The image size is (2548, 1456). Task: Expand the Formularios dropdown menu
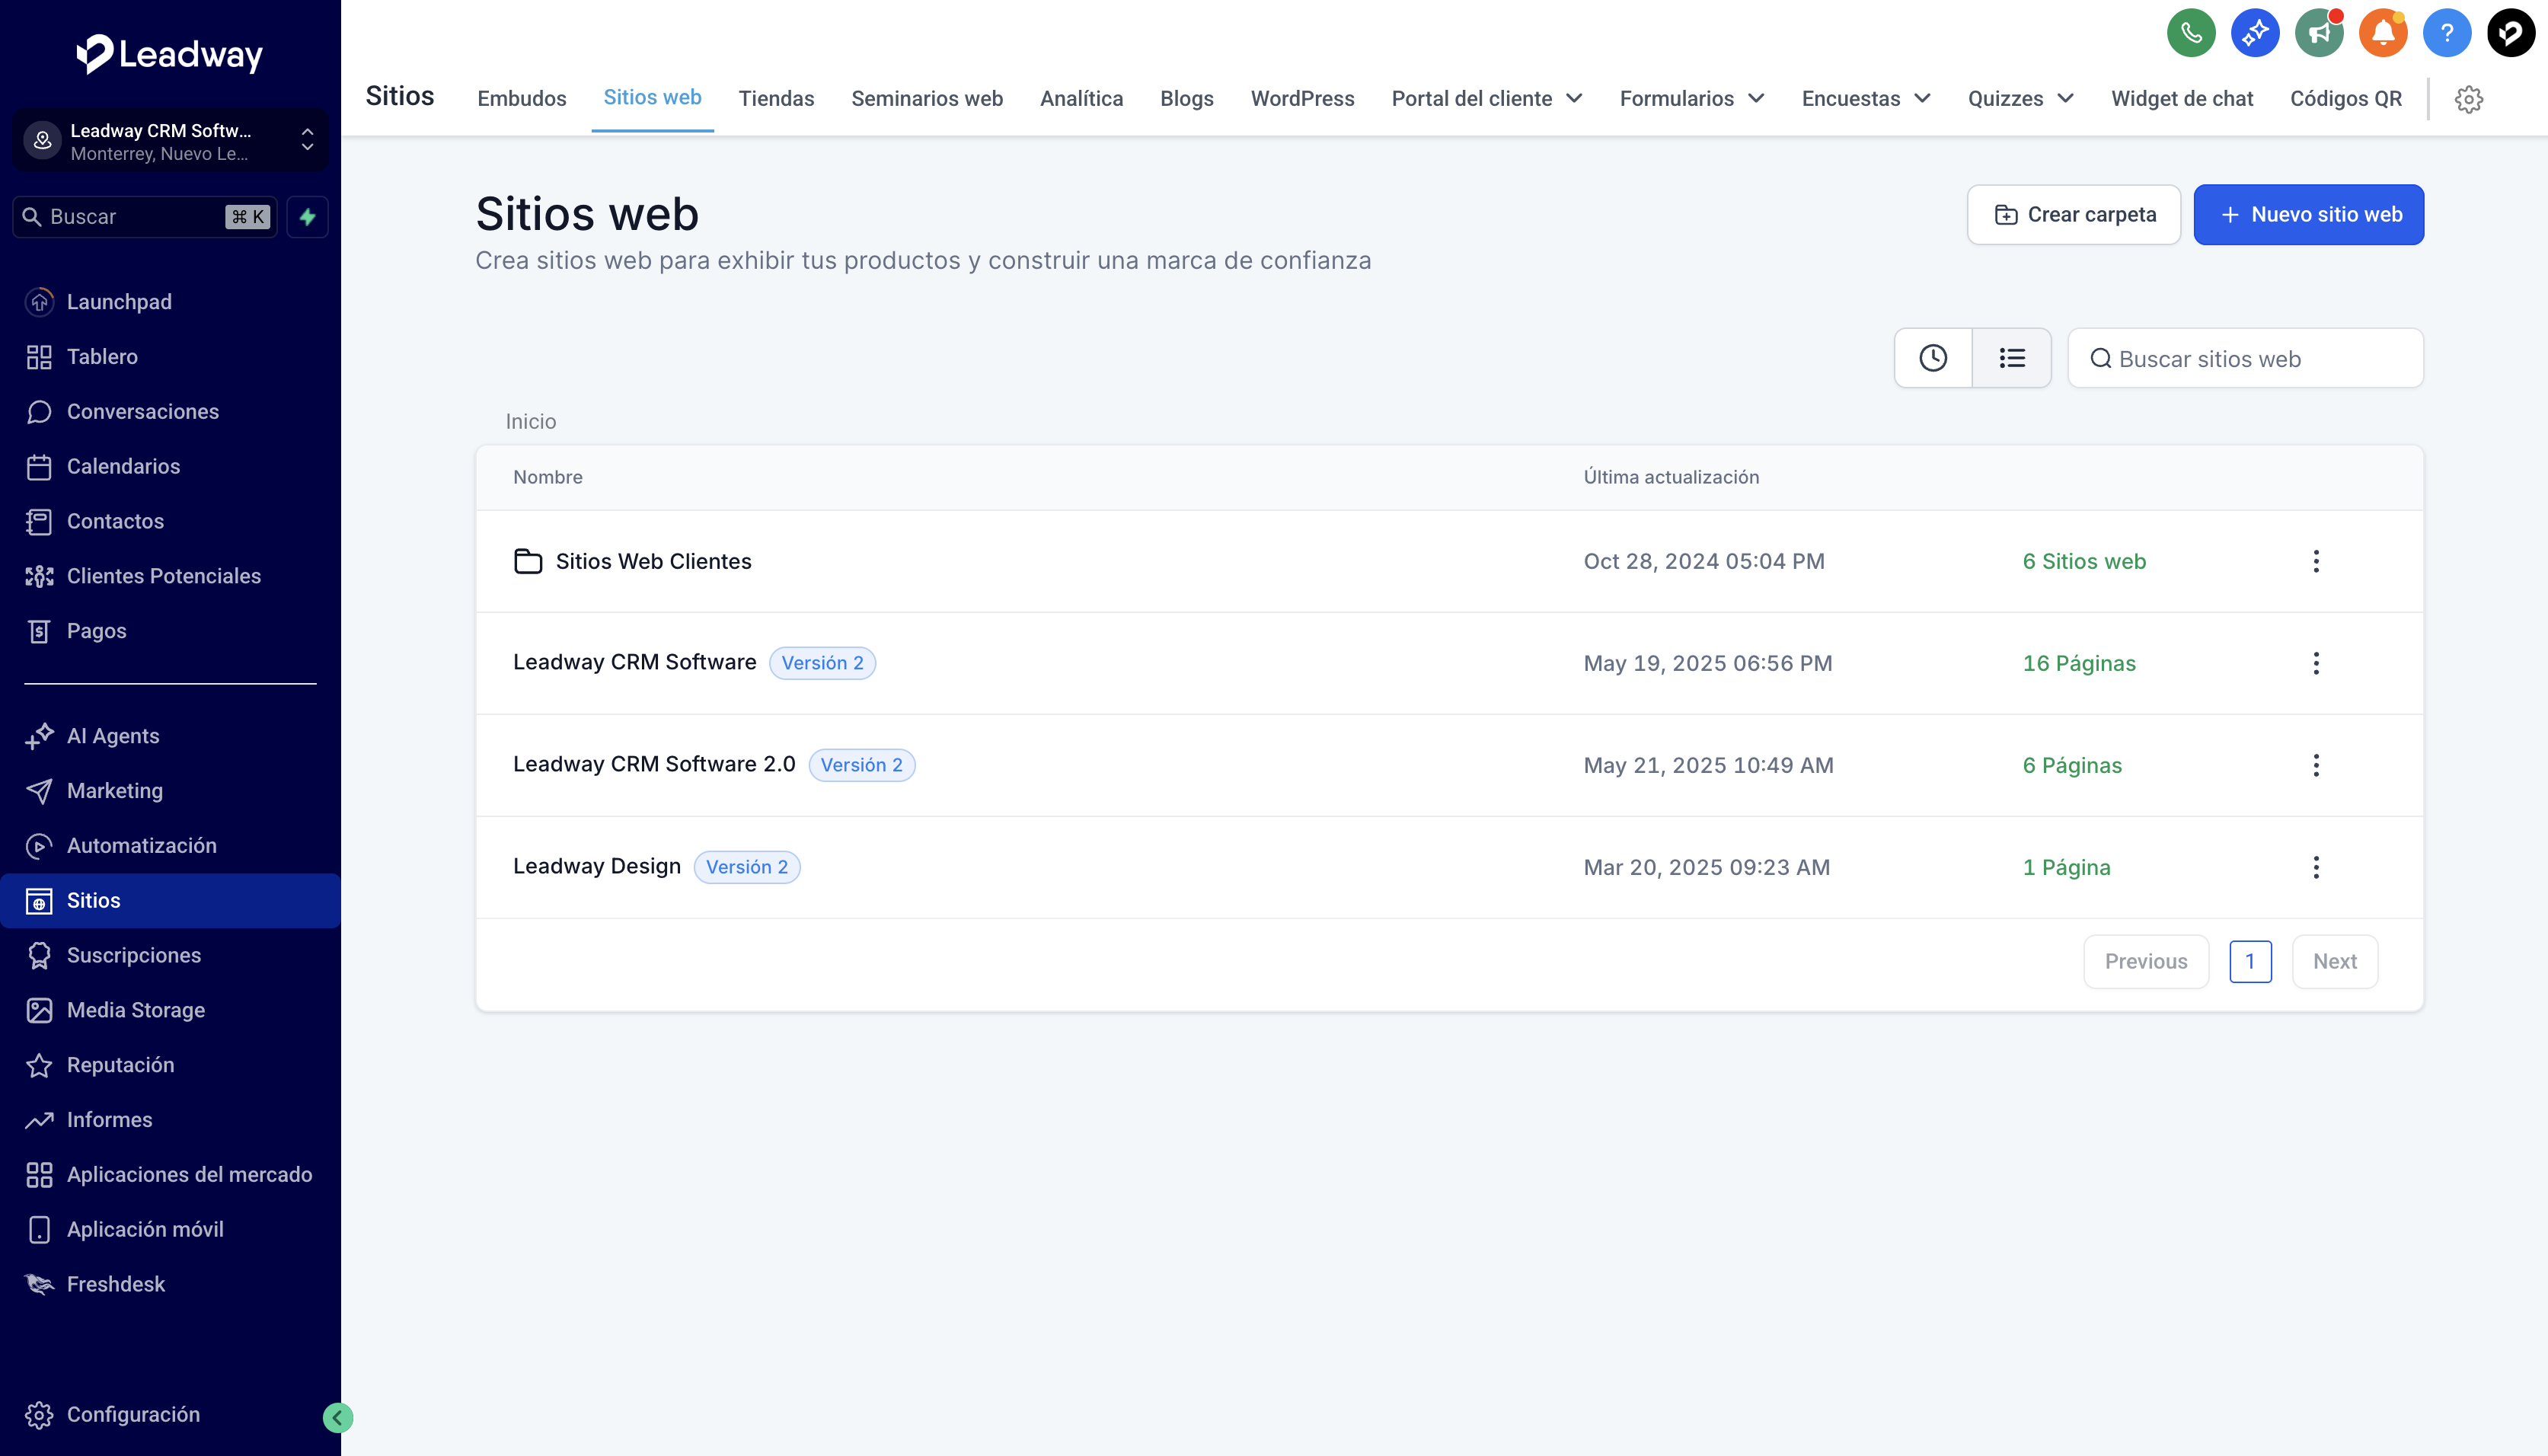pos(1691,99)
